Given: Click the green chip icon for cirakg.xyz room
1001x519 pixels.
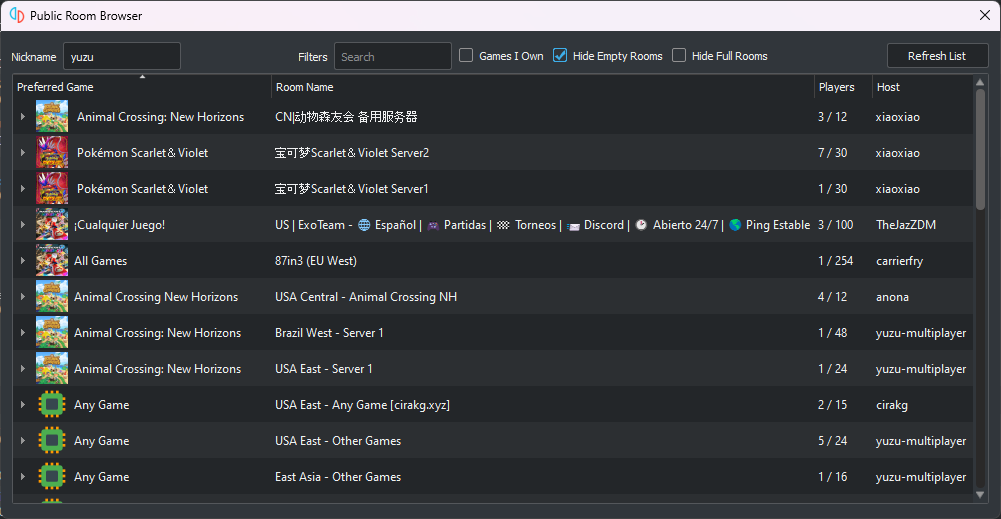Looking at the screenshot, I should [52, 405].
